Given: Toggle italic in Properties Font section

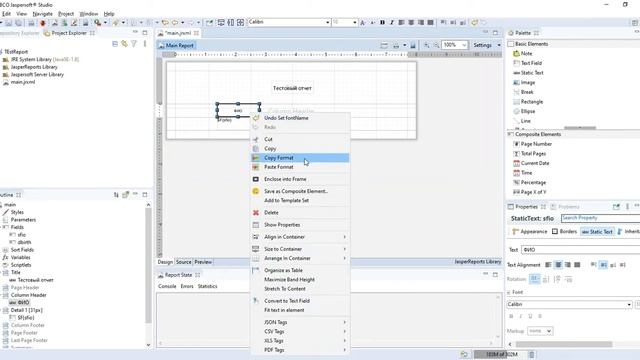Looking at the screenshot, I should pos(520,316).
